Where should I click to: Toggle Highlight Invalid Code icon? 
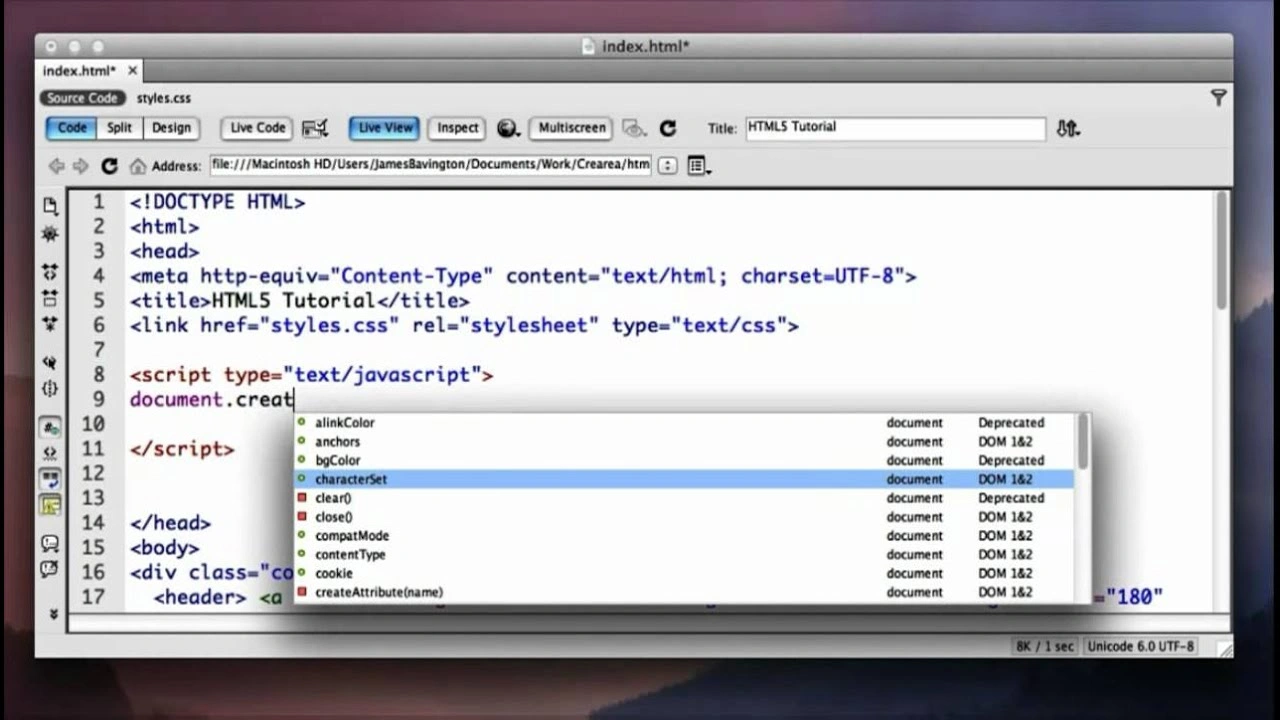click(x=50, y=453)
